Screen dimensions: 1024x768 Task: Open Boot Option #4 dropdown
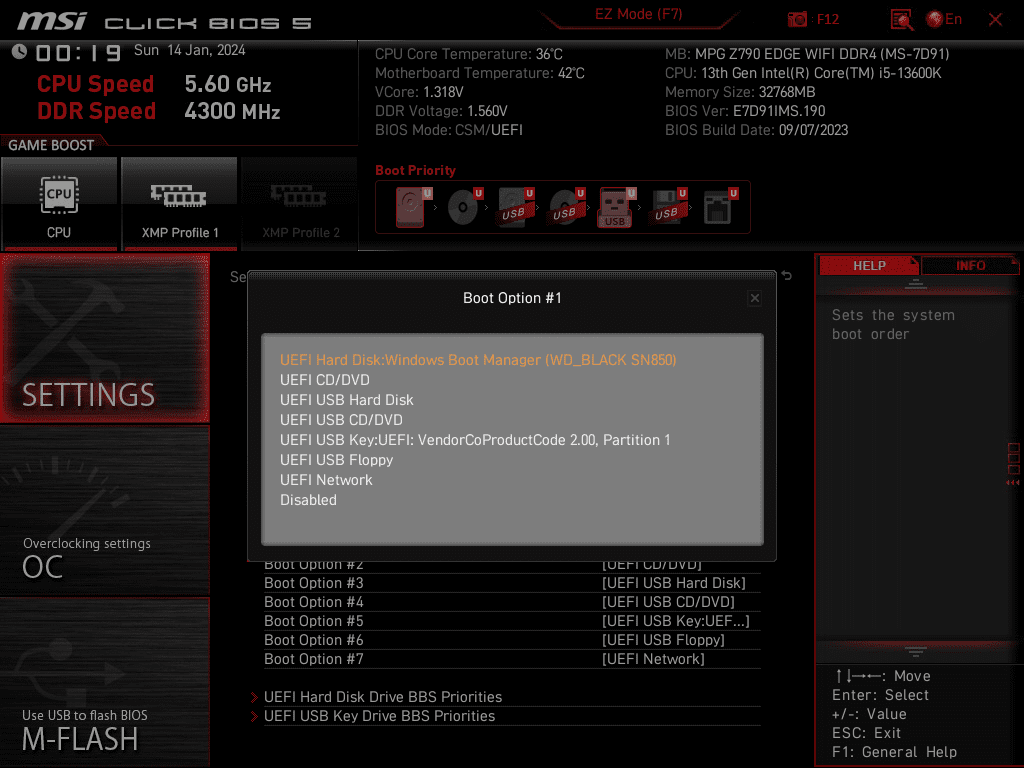pos(512,602)
